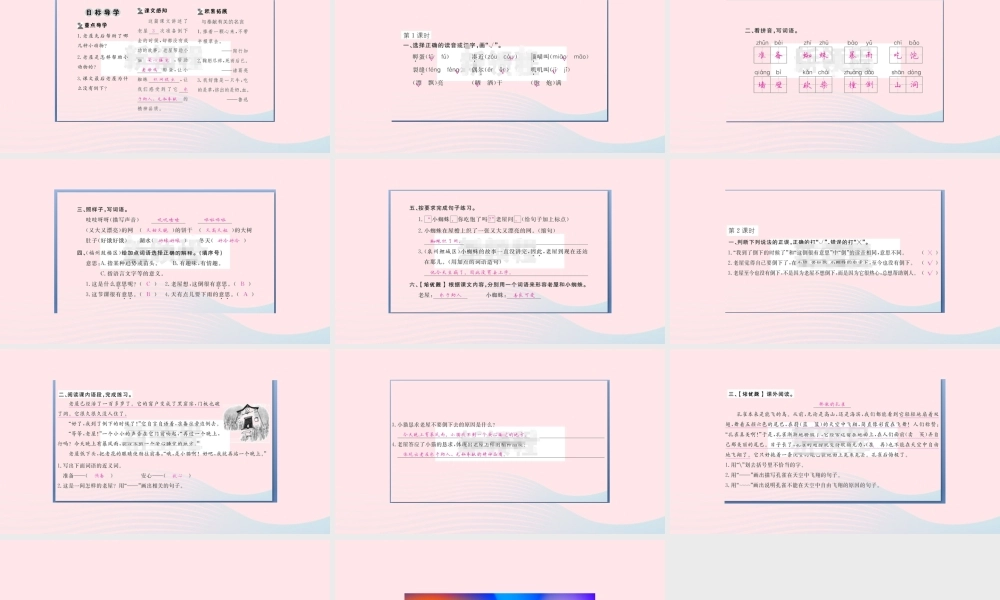
Task: Click the 三、照样子,写词语 heading
Action: (102, 209)
